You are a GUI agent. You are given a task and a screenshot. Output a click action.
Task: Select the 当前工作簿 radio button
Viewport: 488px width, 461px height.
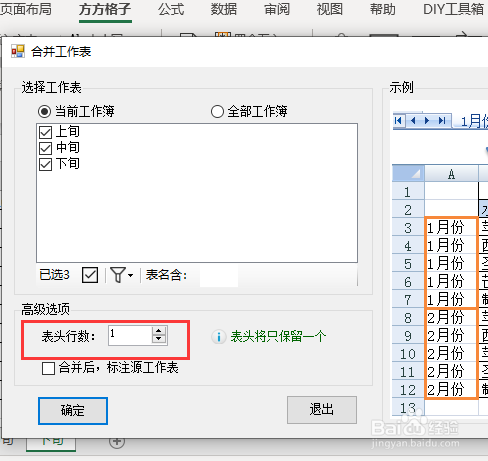coord(44,111)
